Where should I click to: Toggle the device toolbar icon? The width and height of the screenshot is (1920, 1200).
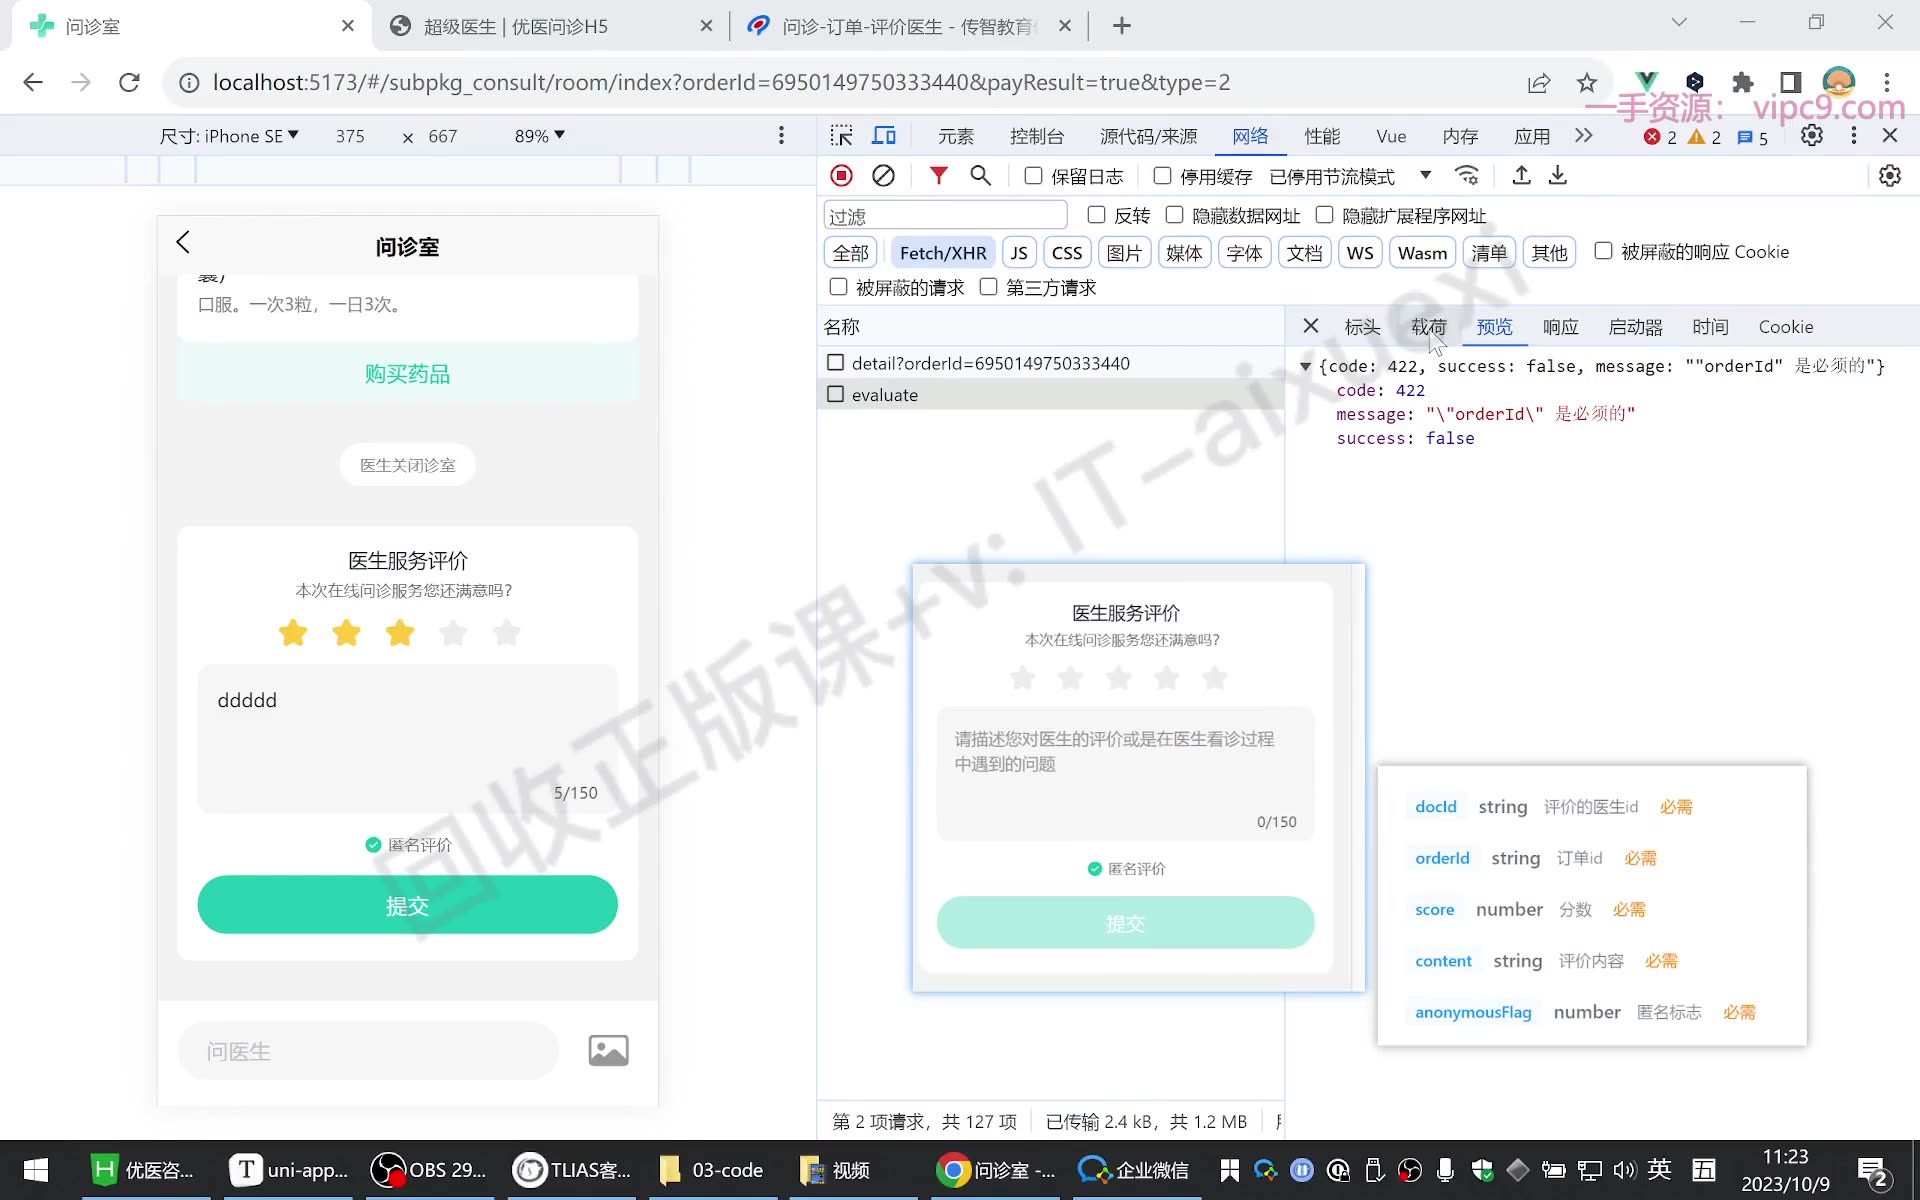pos(884,136)
